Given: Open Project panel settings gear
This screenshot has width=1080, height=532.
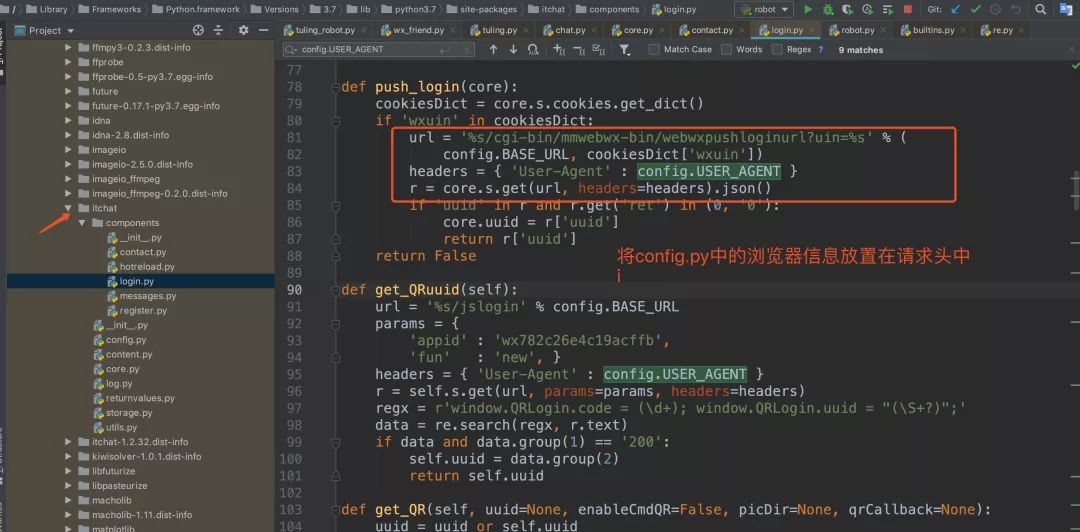Looking at the screenshot, I should pyautogui.click(x=243, y=30).
